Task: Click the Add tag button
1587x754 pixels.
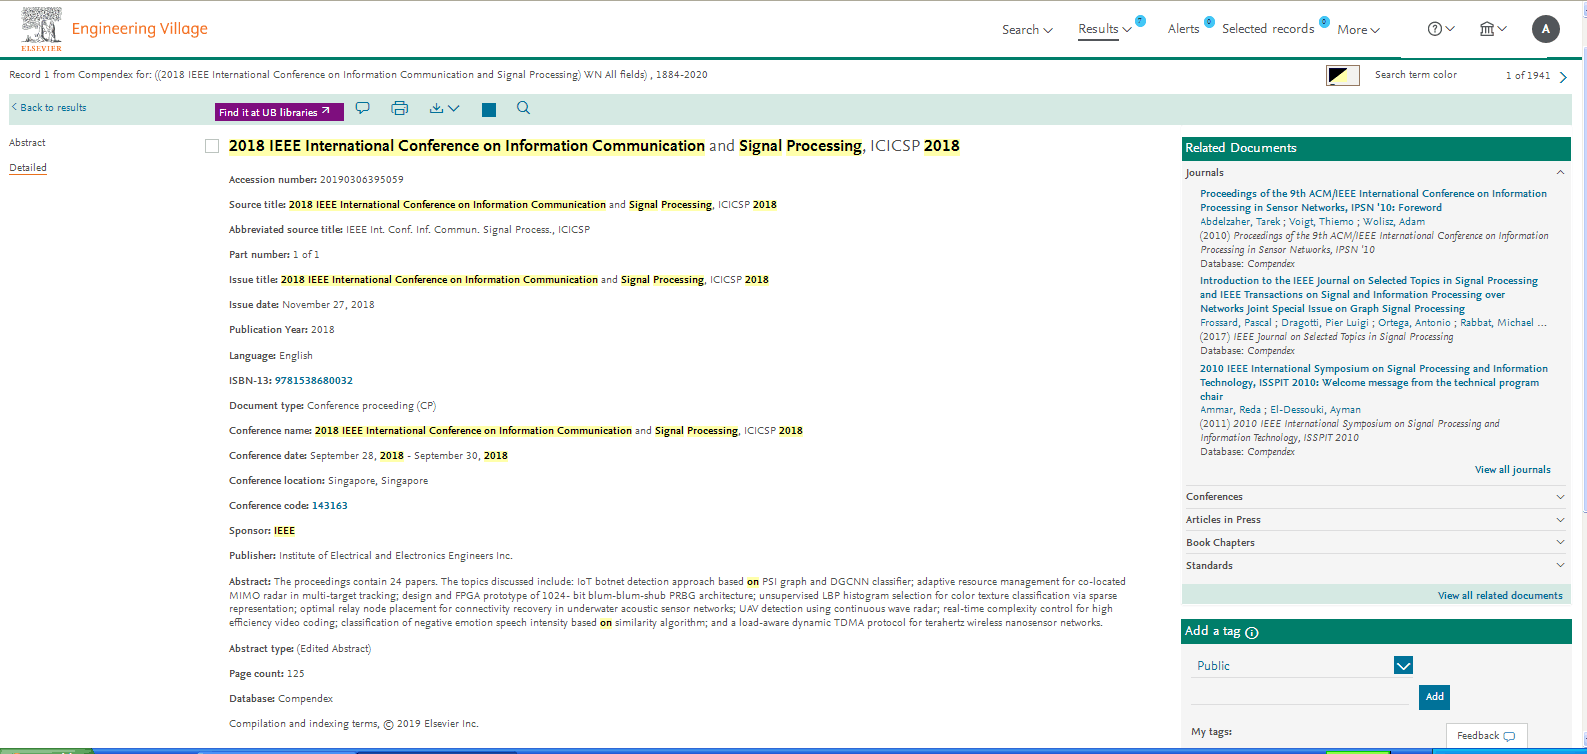Action: [1434, 697]
